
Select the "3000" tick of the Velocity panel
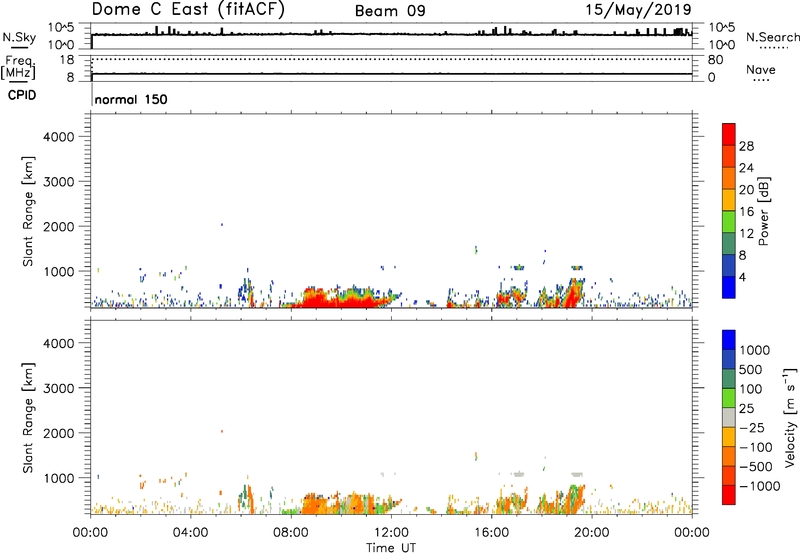(x=59, y=388)
